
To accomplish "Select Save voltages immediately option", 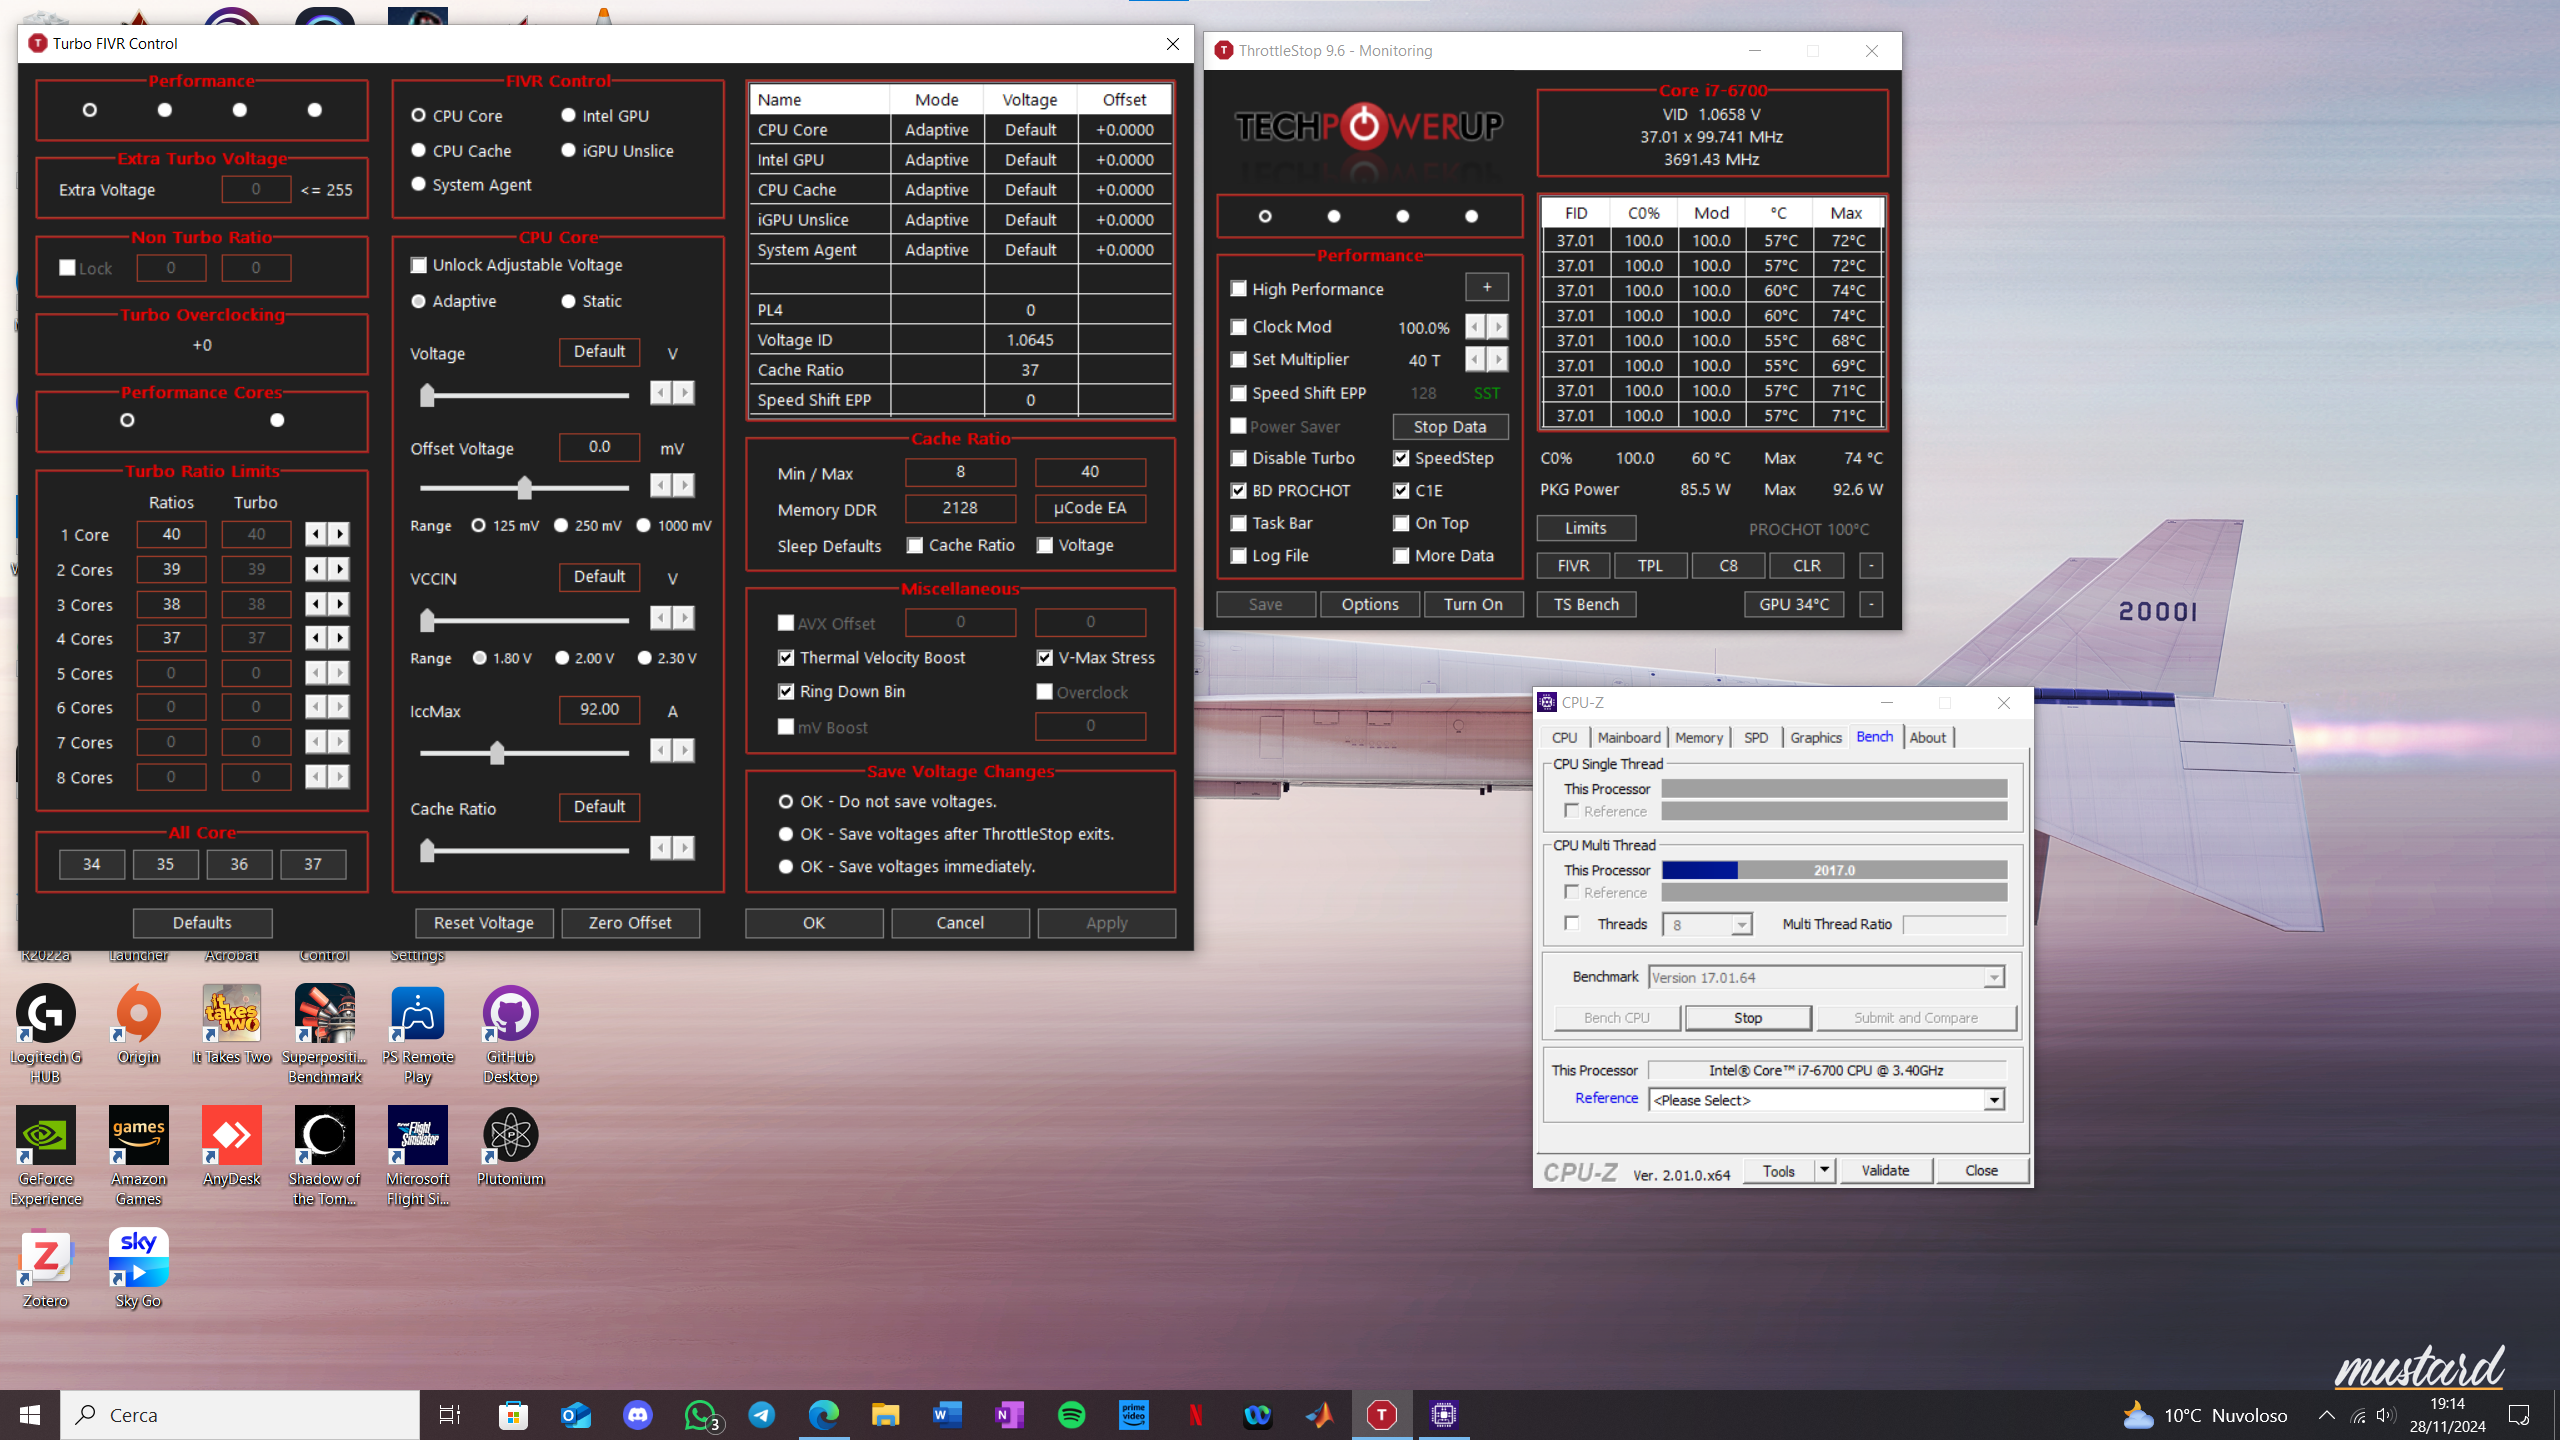I will [x=786, y=866].
